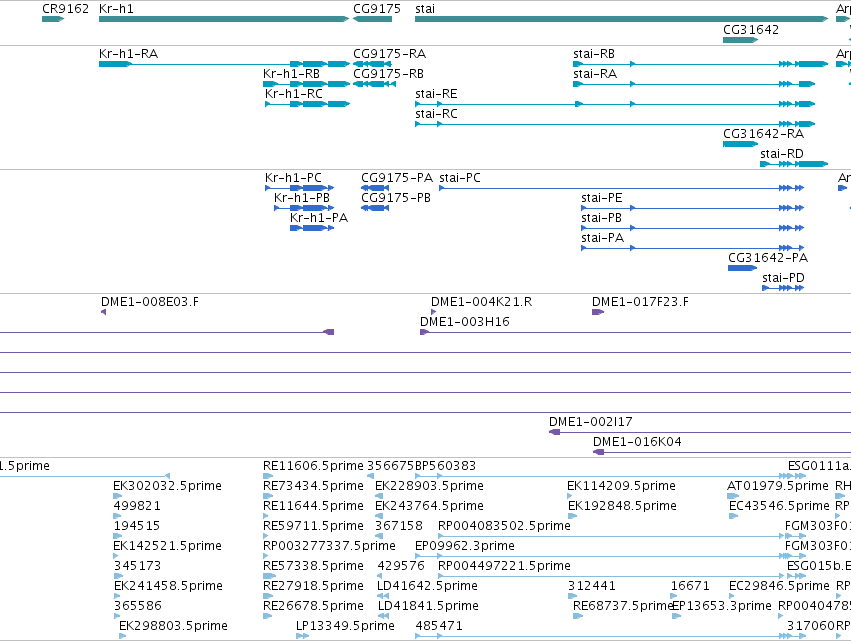Click the stai-RB transcript label
The width and height of the screenshot is (851, 641).
click(594, 54)
